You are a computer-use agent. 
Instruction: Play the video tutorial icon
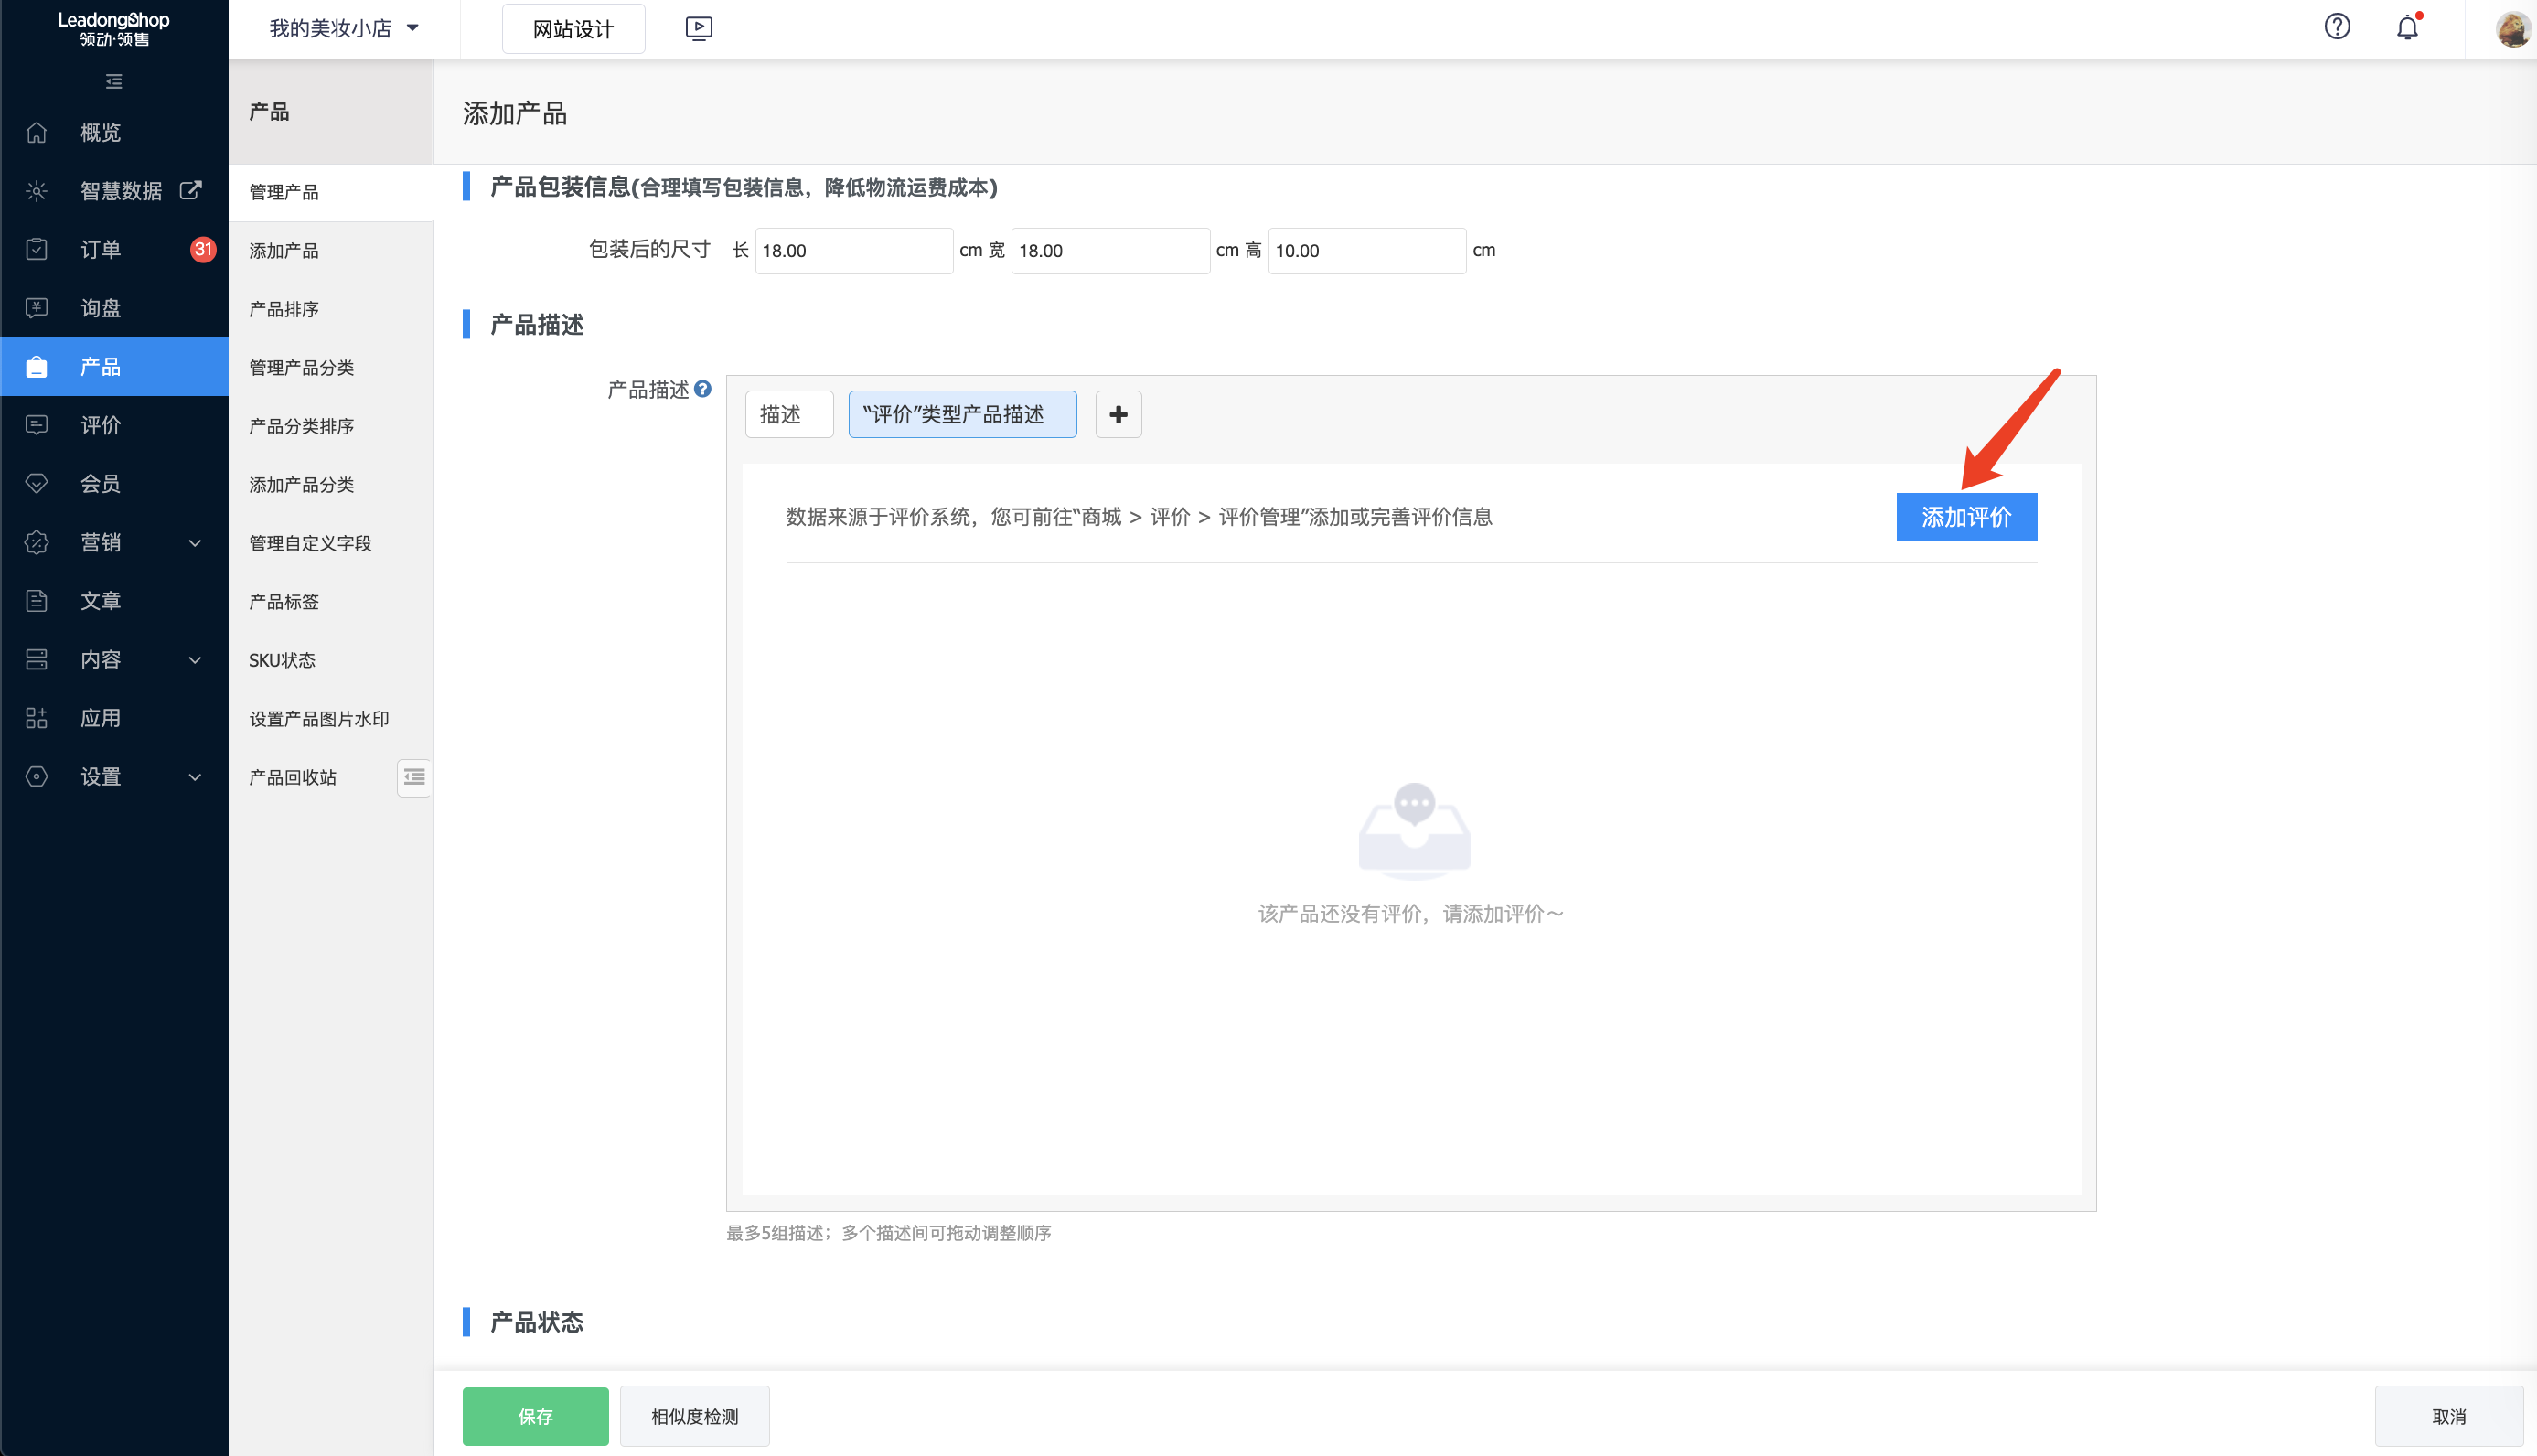[698, 28]
